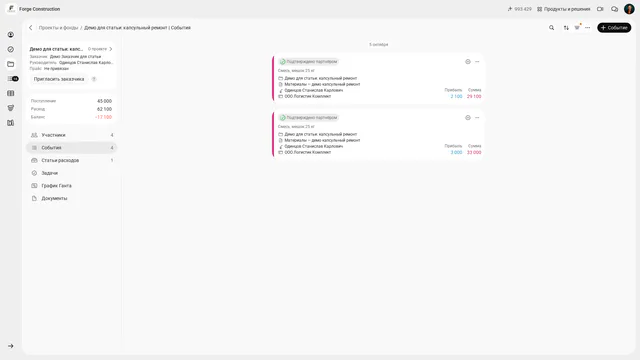Click the search magnifier icon
The width and height of the screenshot is (640, 360).
click(551, 28)
